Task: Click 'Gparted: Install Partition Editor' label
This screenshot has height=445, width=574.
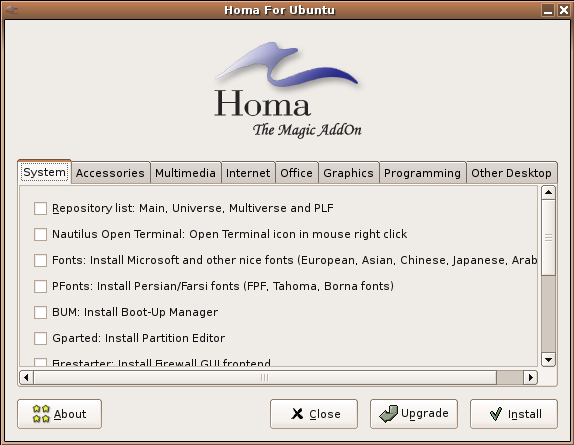Action: pos(138,338)
